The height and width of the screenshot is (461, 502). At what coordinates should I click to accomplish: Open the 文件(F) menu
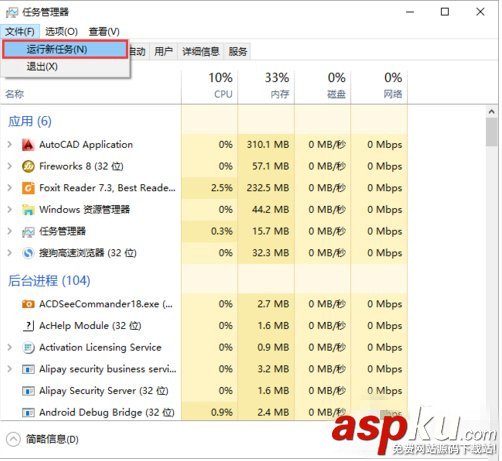tap(20, 32)
